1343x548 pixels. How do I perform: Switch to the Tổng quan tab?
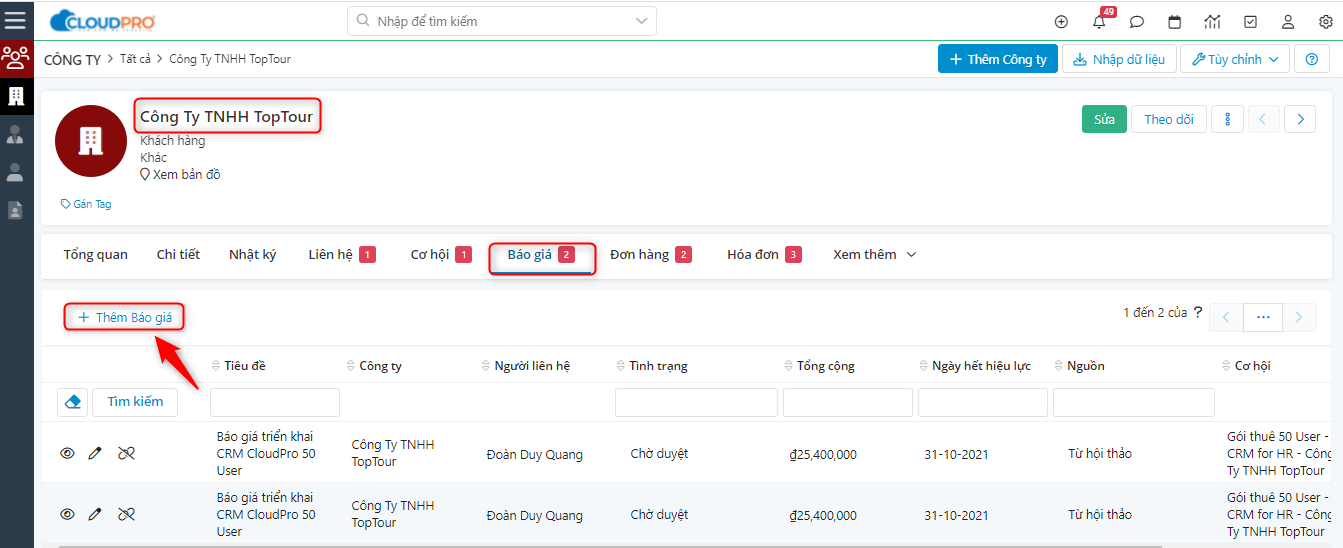click(x=96, y=254)
